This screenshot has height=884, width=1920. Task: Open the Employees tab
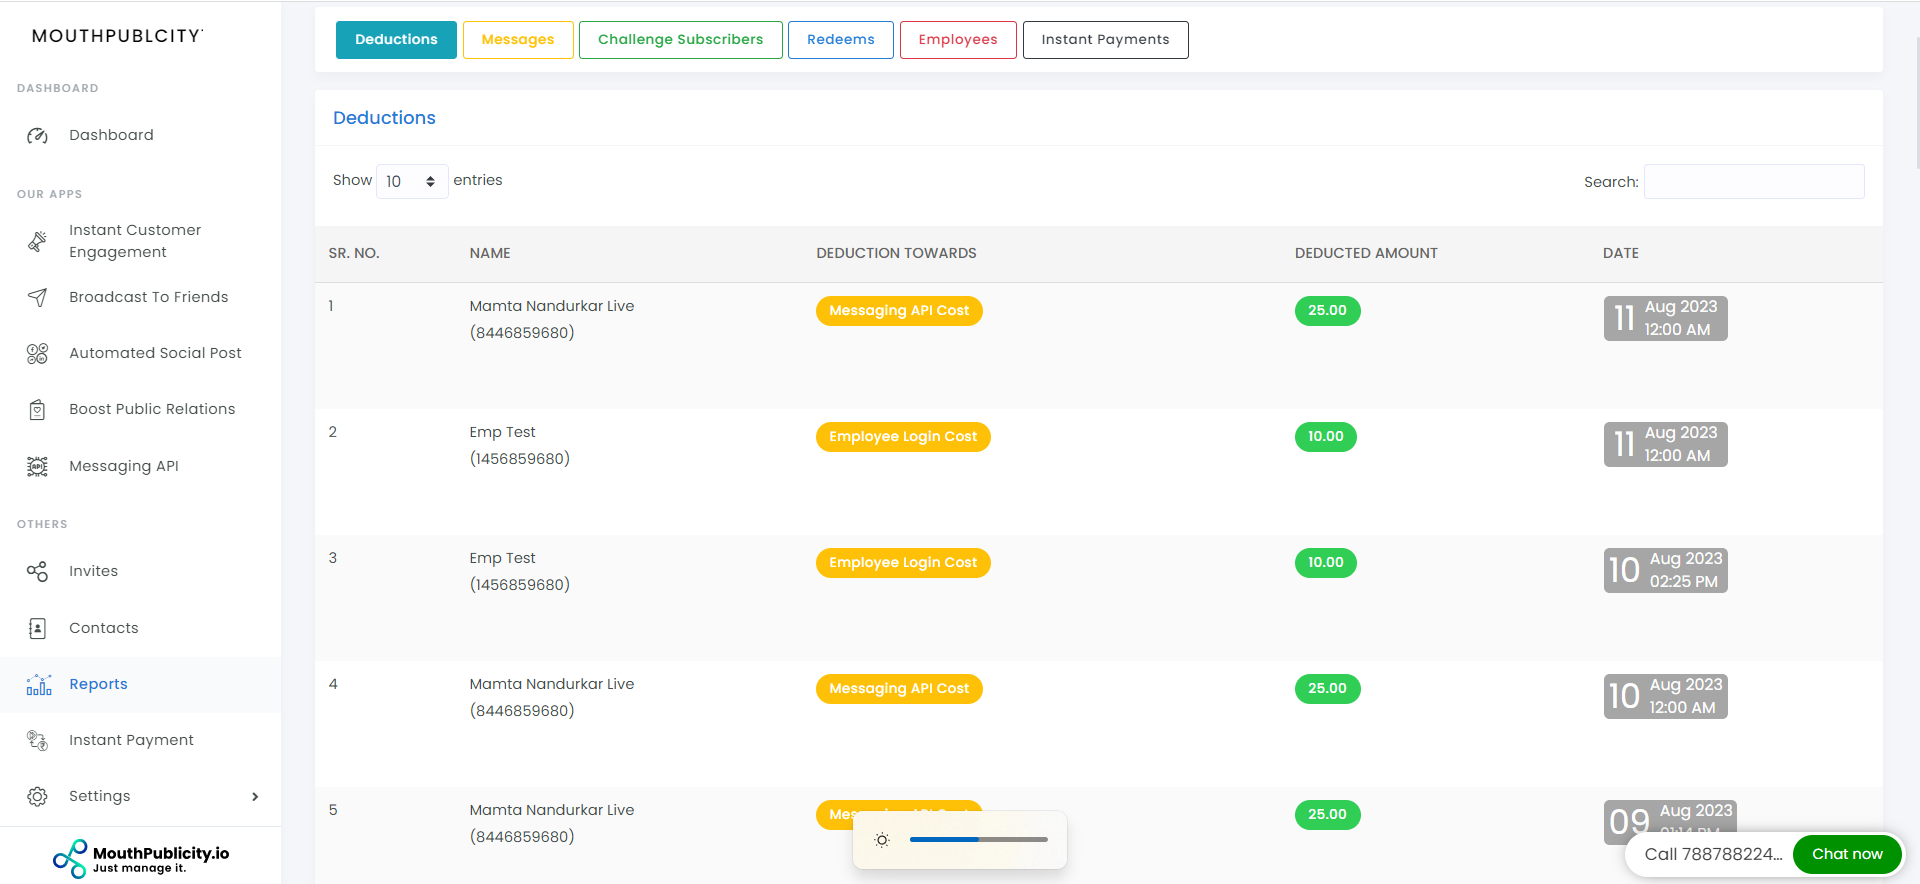(958, 40)
